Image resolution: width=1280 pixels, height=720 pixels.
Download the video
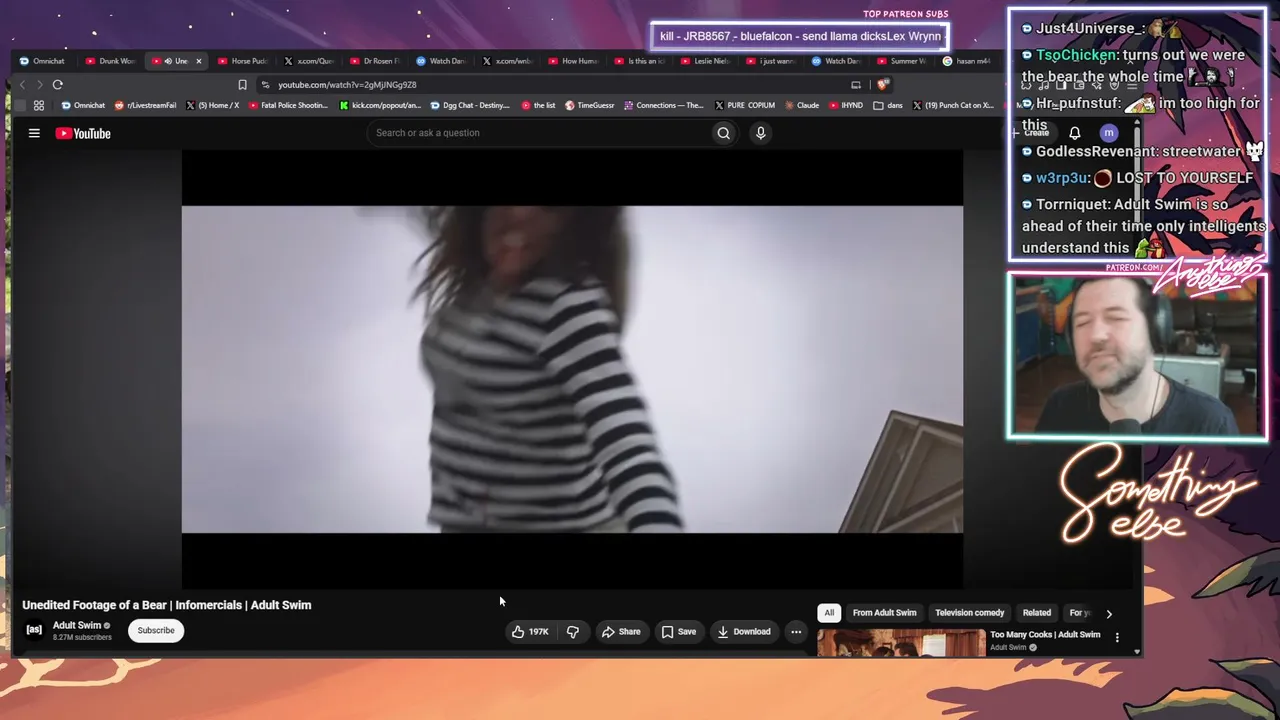[x=744, y=631]
